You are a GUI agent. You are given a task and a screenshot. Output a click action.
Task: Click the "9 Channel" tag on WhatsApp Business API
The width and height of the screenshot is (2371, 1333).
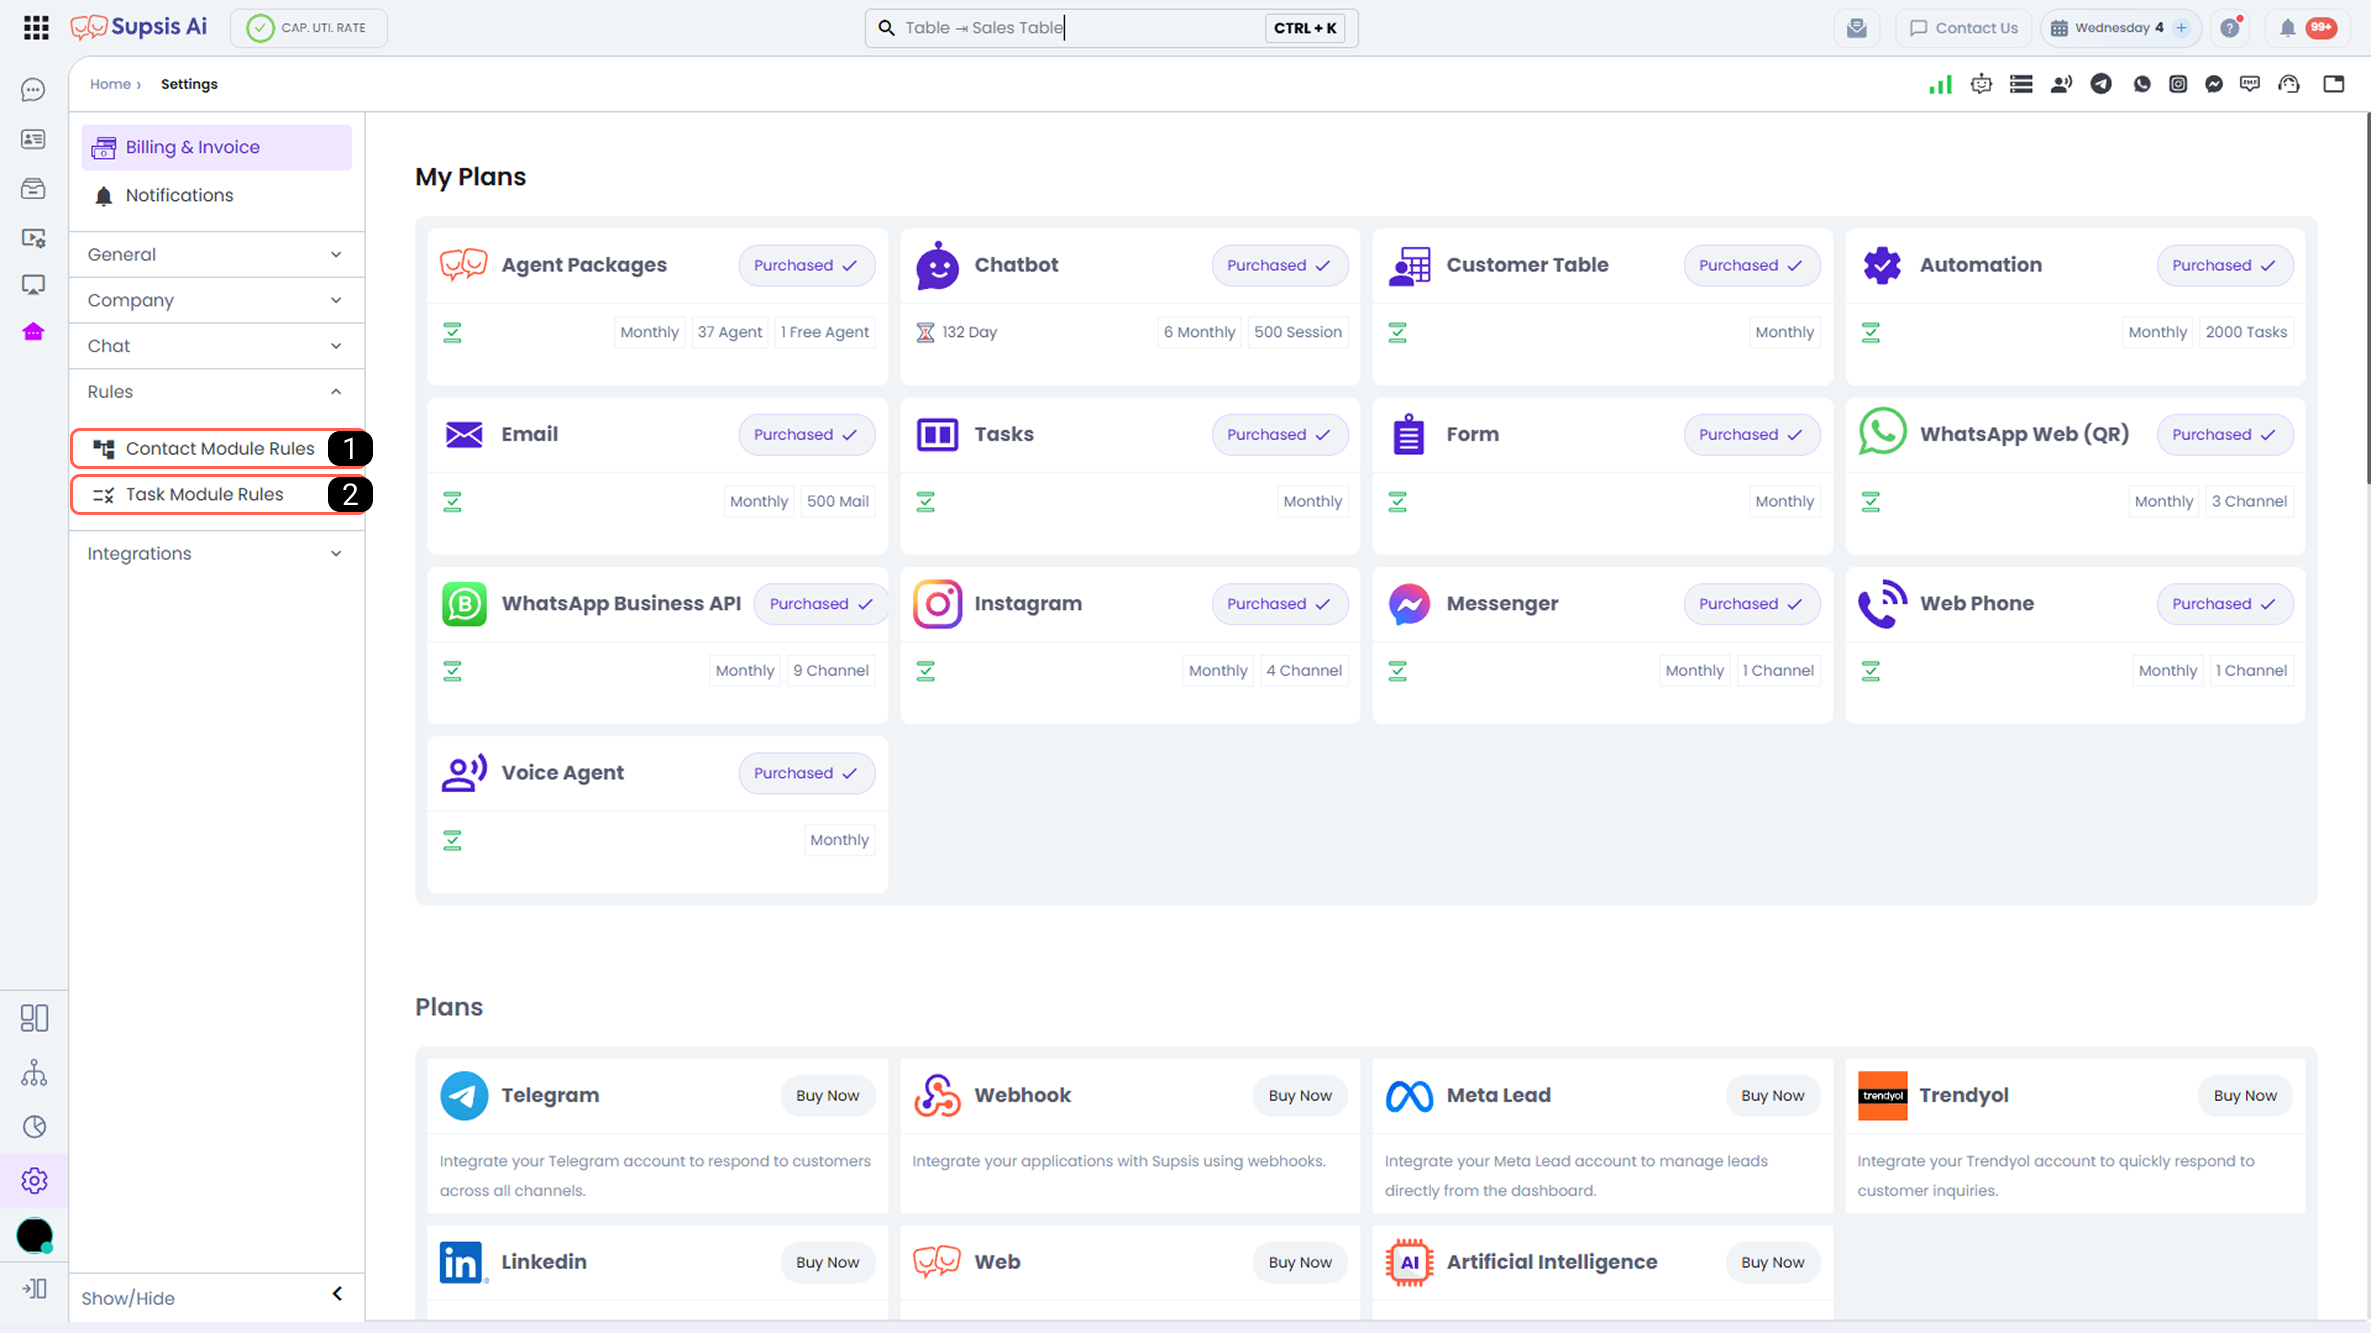[830, 671]
